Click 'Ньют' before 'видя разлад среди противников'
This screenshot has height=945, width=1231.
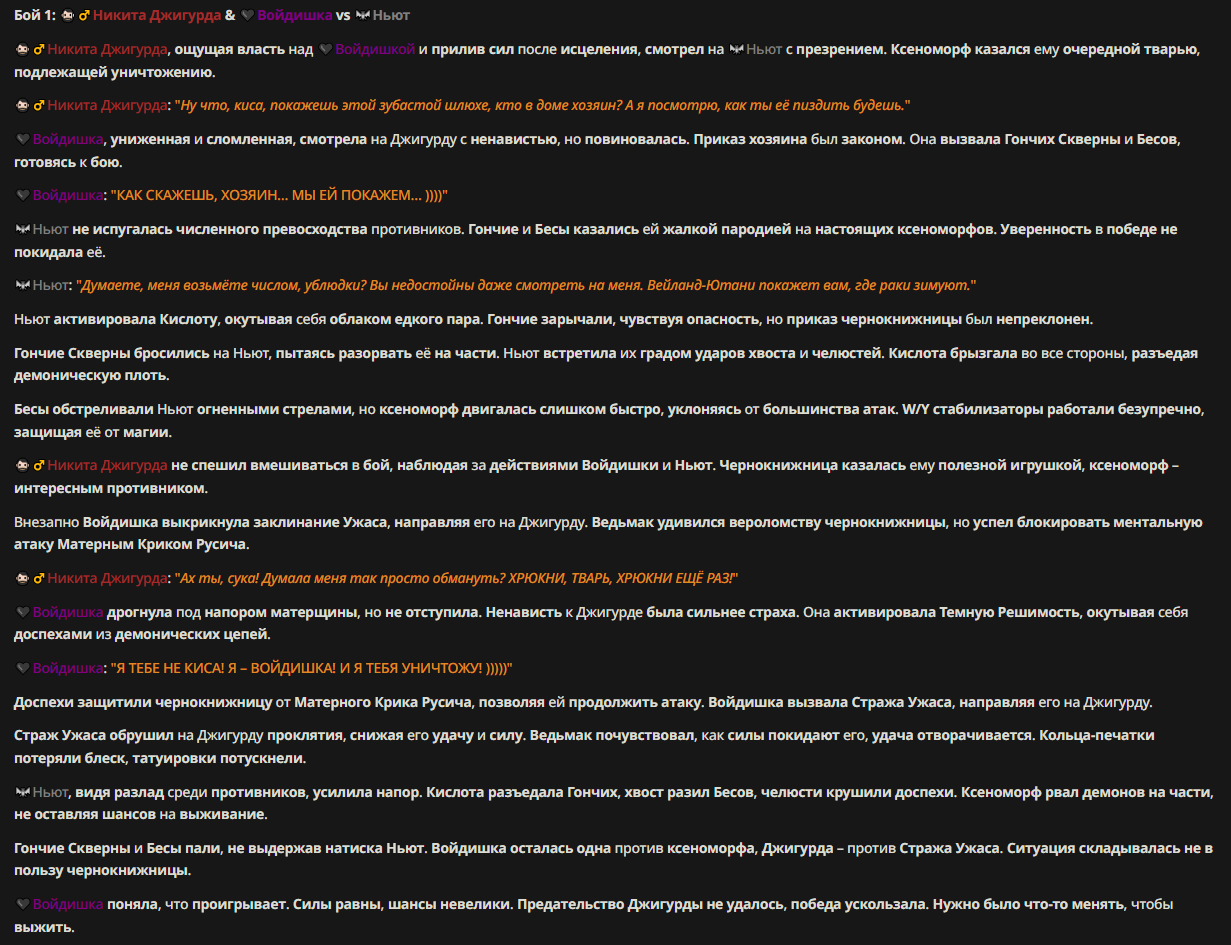pos(50,791)
